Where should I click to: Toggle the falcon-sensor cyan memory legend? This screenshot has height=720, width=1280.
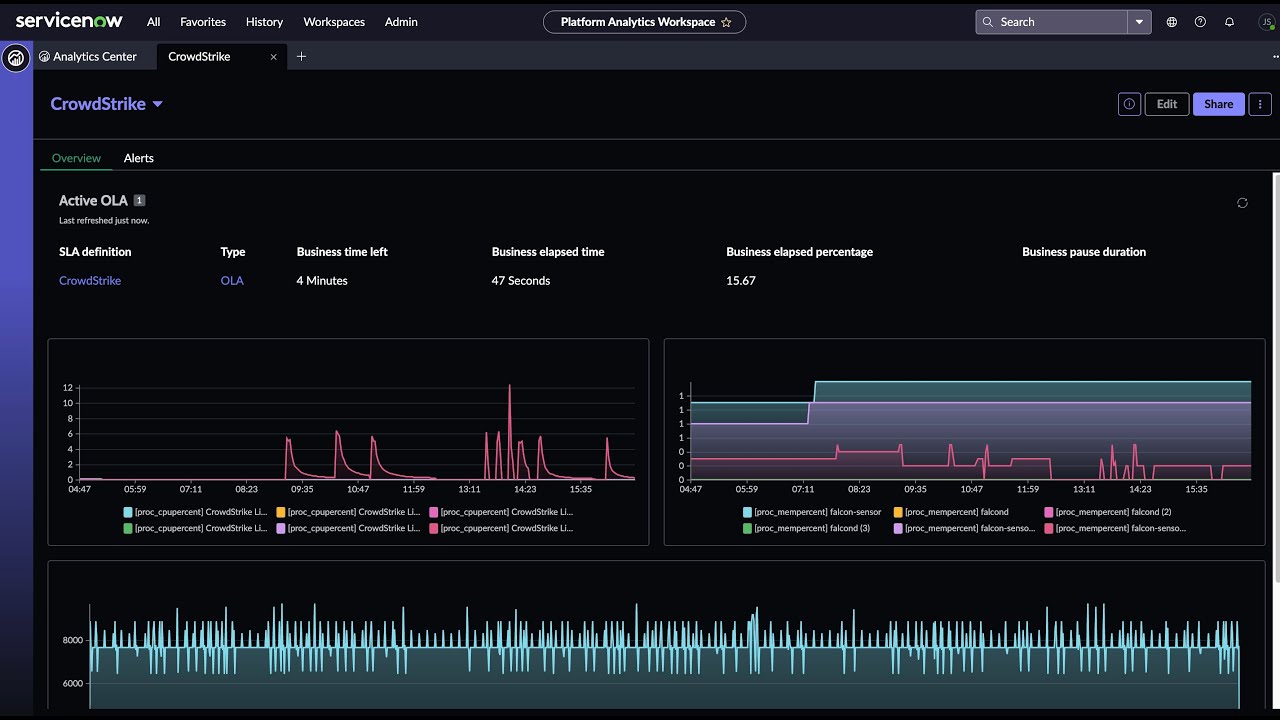pos(812,512)
